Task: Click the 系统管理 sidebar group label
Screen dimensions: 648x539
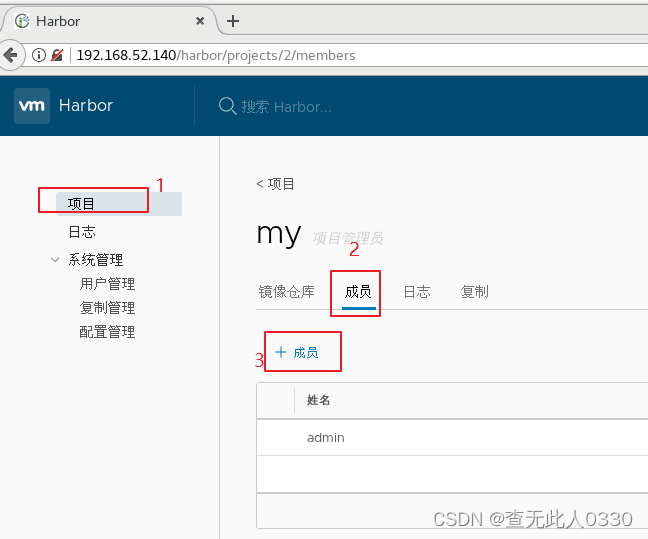Action: point(95,260)
